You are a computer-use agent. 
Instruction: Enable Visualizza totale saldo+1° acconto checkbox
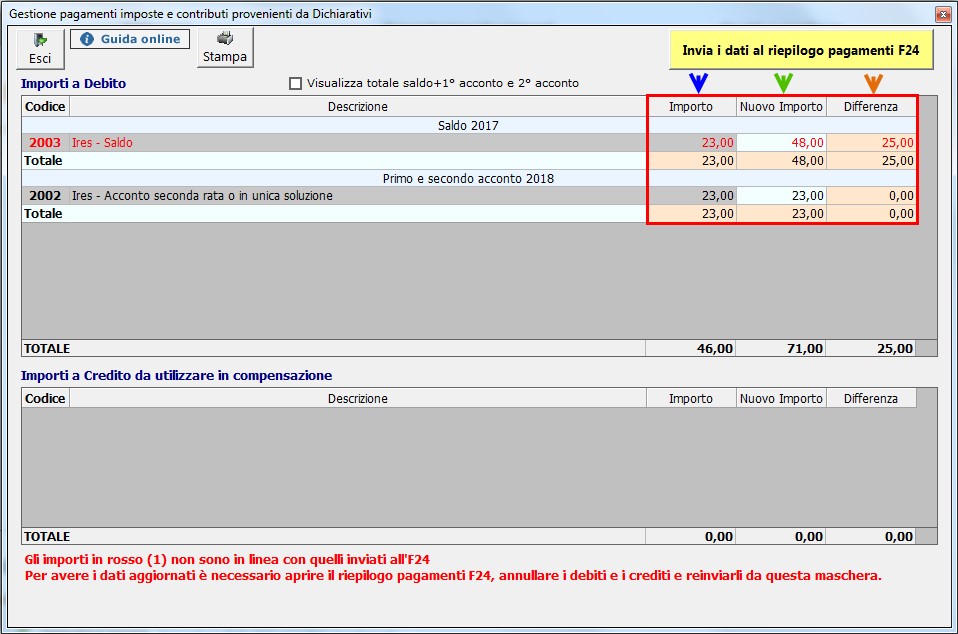[x=296, y=83]
